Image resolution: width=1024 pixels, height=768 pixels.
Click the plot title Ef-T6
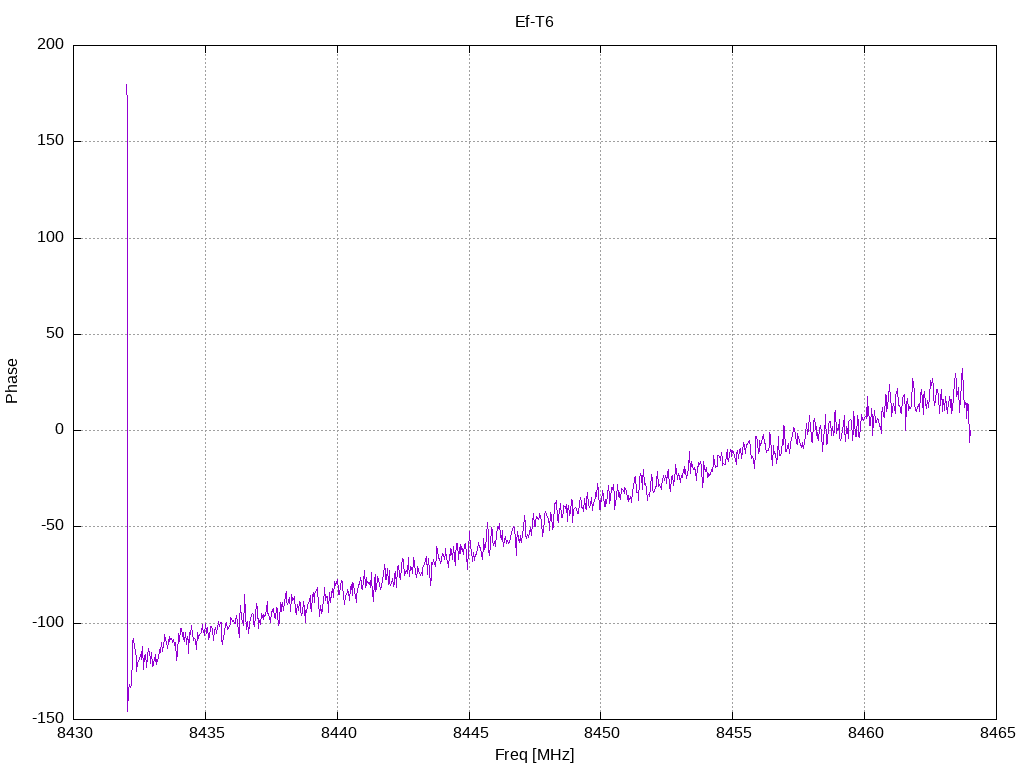click(x=534, y=22)
